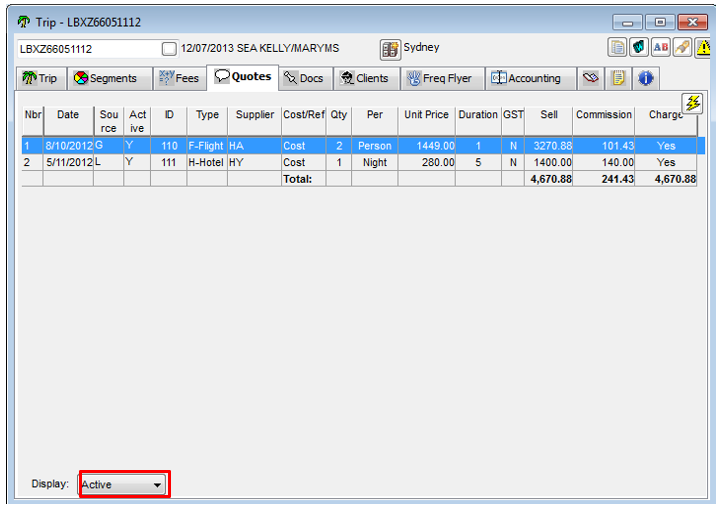This screenshot has width=723, height=508.
Task: Select the F-Flight type cell
Action: [207, 146]
